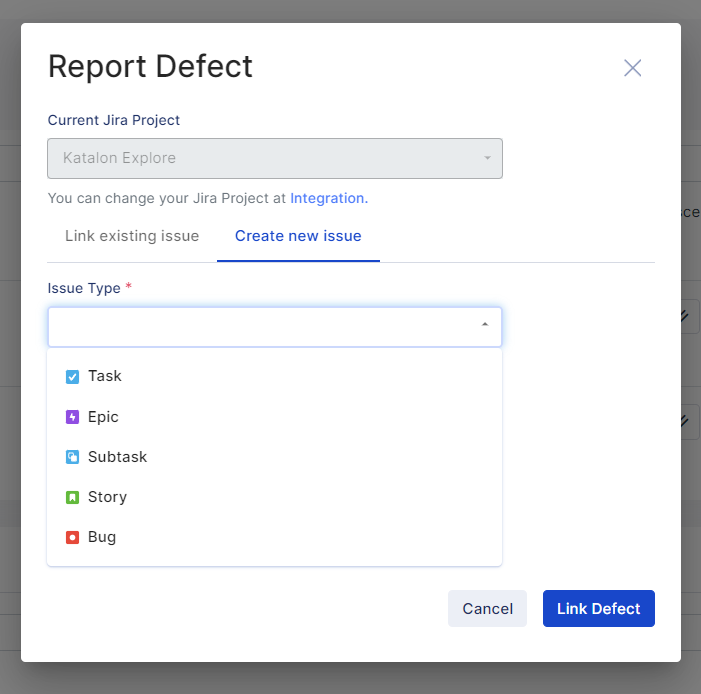This screenshot has width=701, height=694.
Task: Choose Epic from the issue type list
Action: click(x=103, y=417)
